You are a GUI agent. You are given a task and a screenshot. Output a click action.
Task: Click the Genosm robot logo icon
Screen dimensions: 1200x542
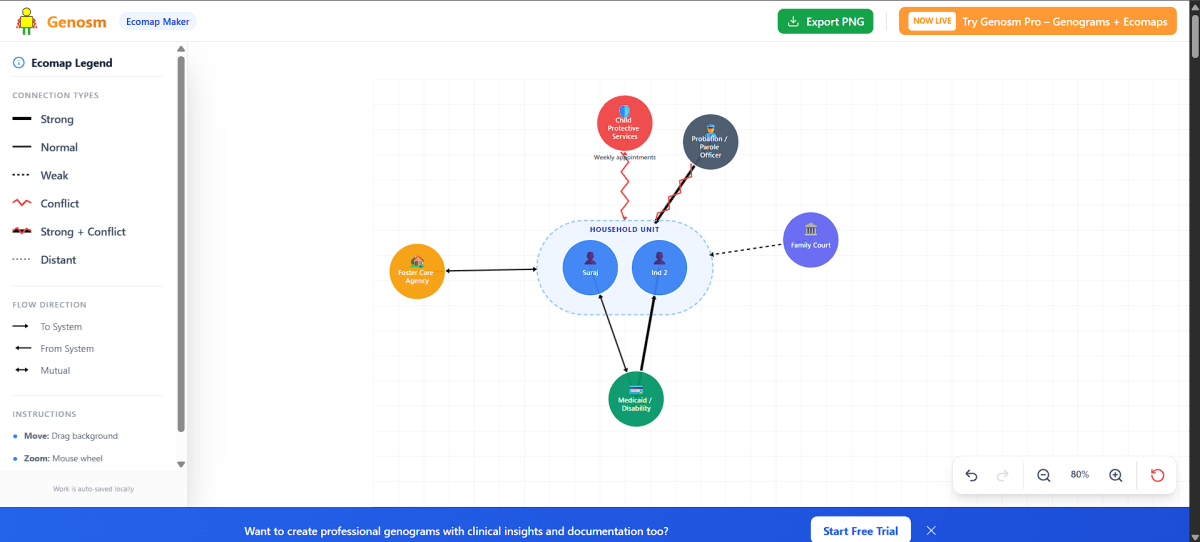tap(26, 21)
